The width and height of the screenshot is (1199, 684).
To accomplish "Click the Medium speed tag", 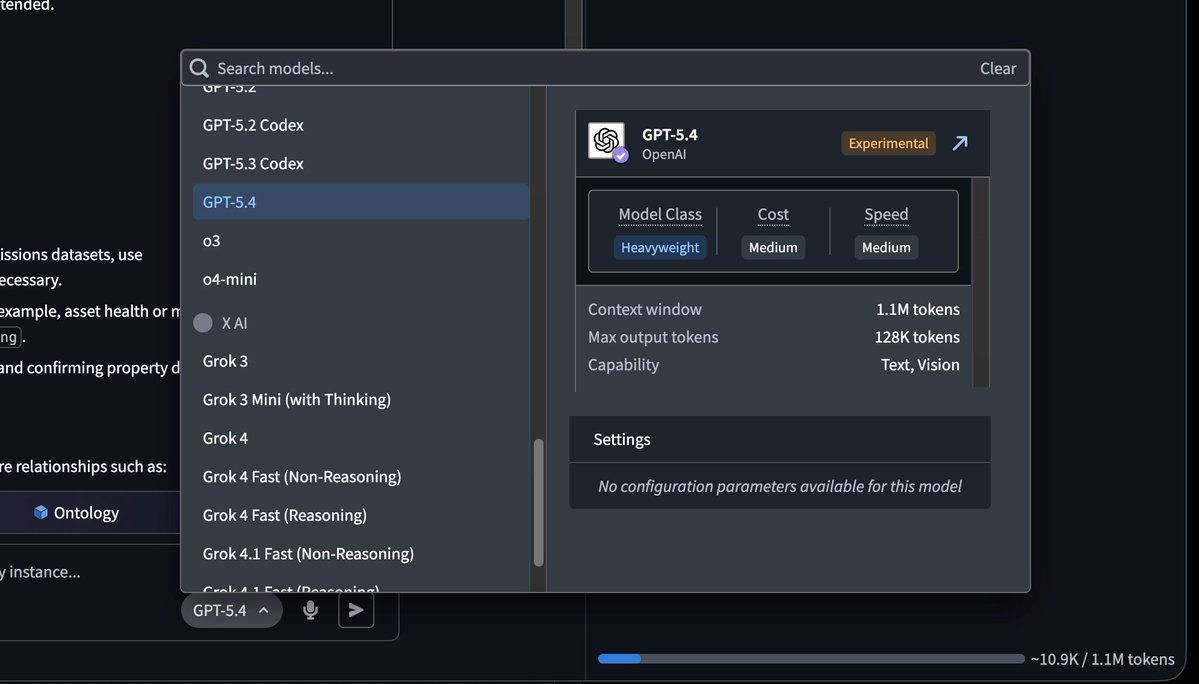I will point(885,248).
